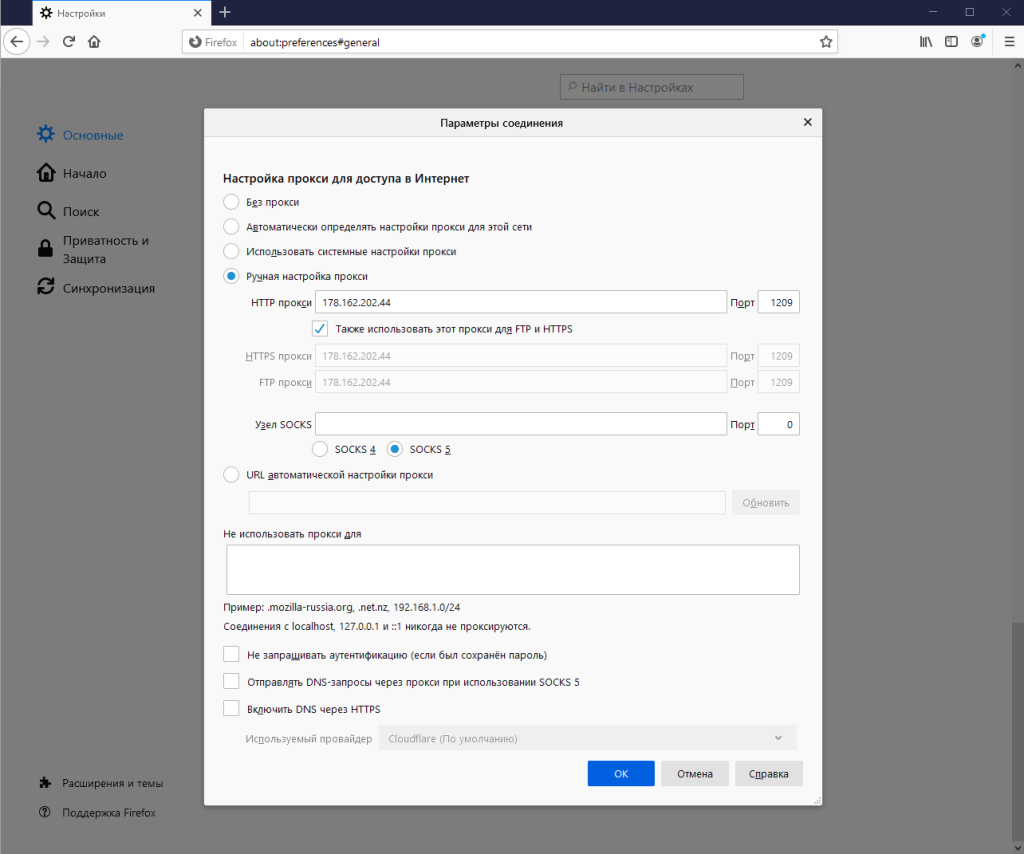Click the HTTP proxy address field
This screenshot has height=854, width=1024.
[520, 302]
